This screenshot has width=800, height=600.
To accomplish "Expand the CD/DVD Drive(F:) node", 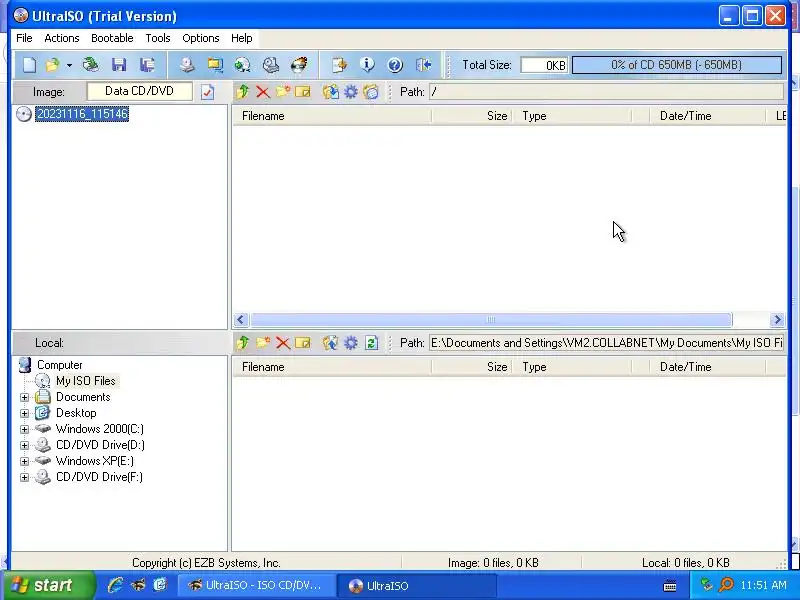I will coord(24,478).
